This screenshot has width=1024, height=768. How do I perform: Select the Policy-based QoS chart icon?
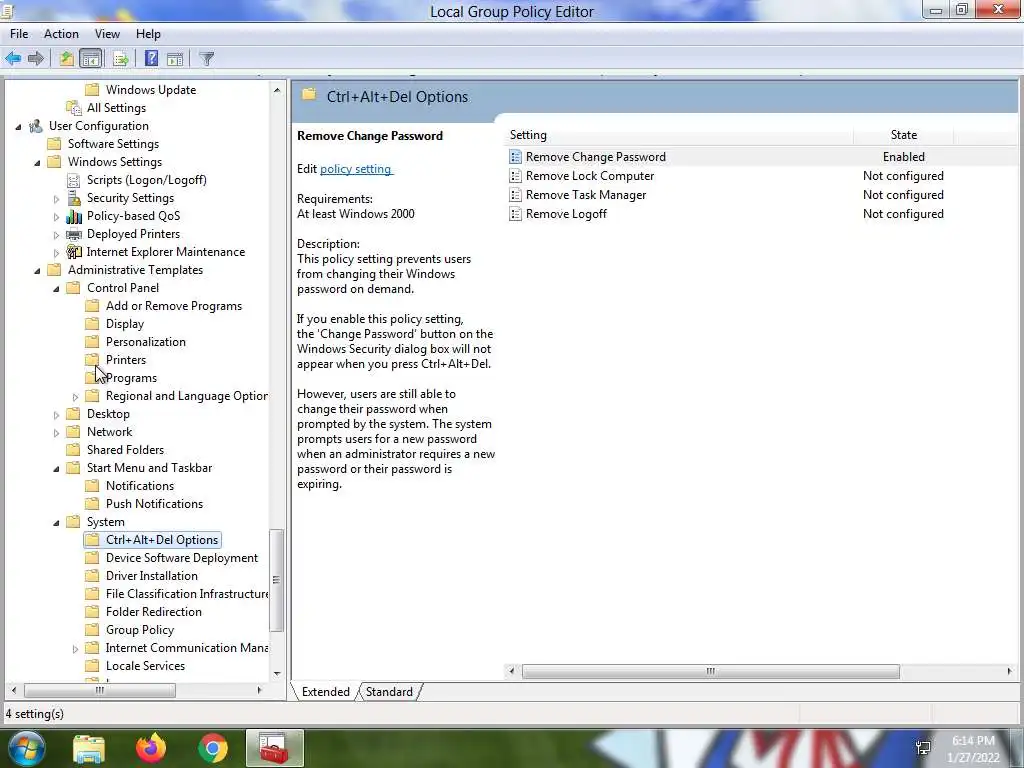74,216
